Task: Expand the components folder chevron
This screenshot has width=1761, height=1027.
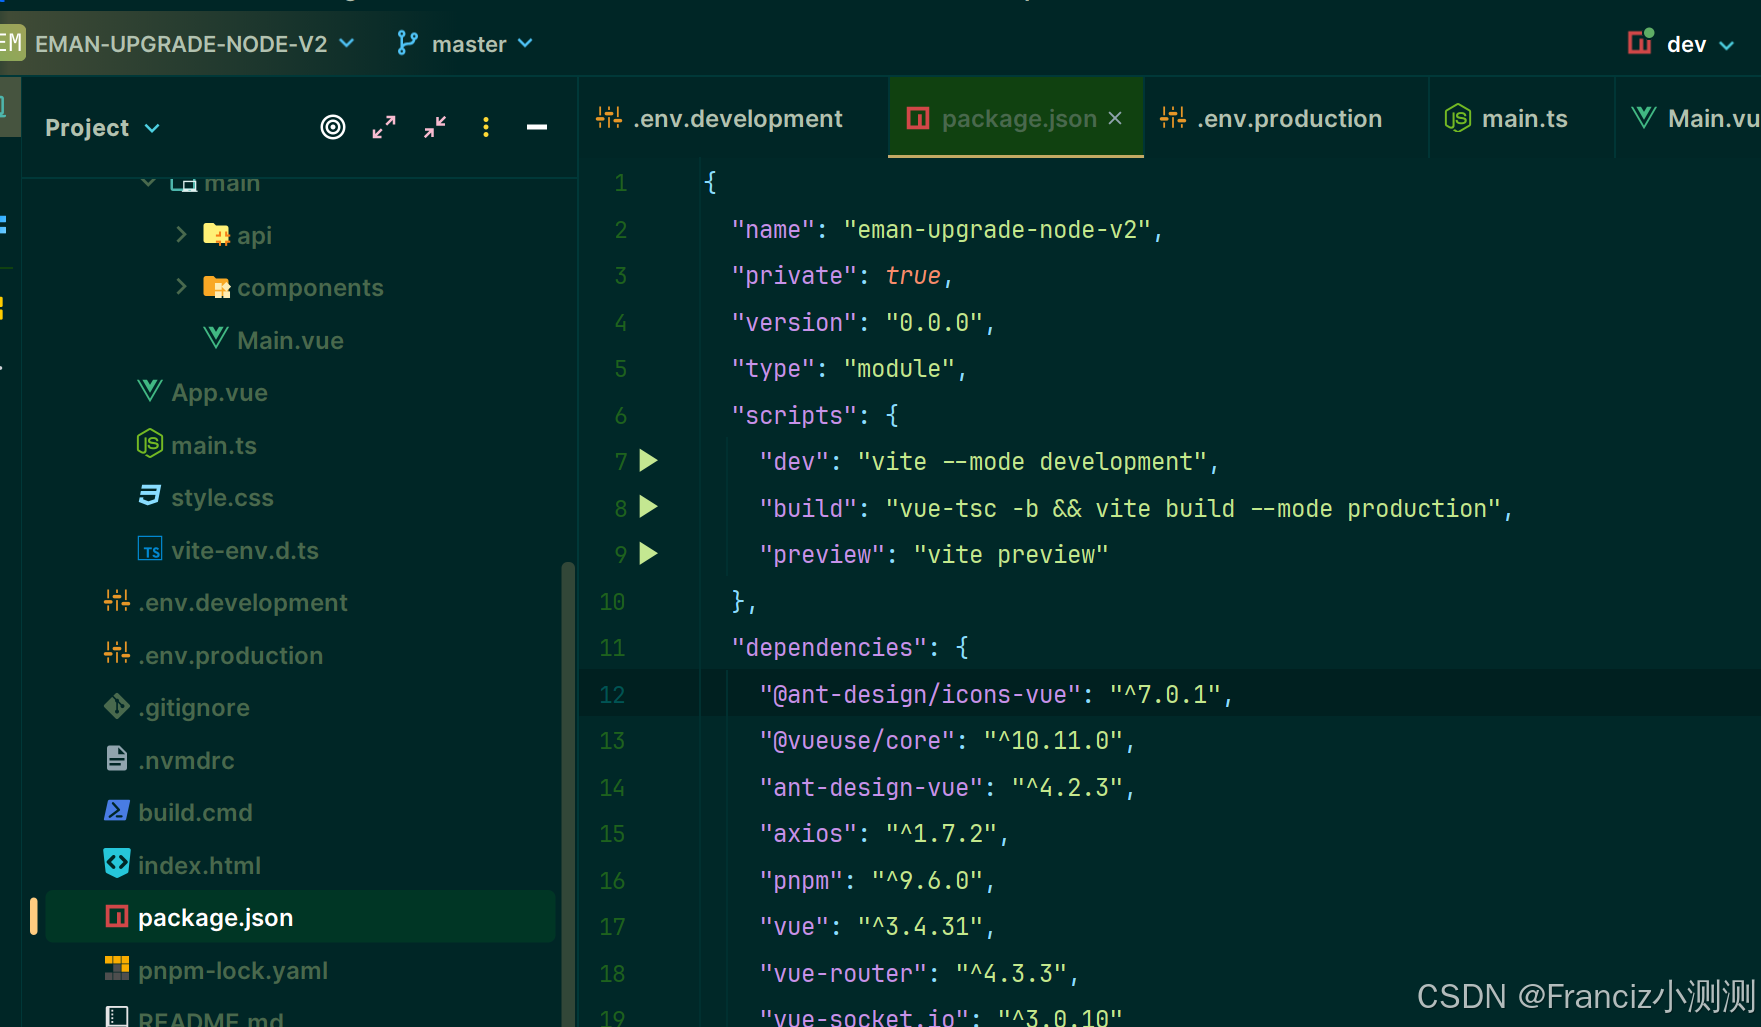Action: click(x=181, y=287)
